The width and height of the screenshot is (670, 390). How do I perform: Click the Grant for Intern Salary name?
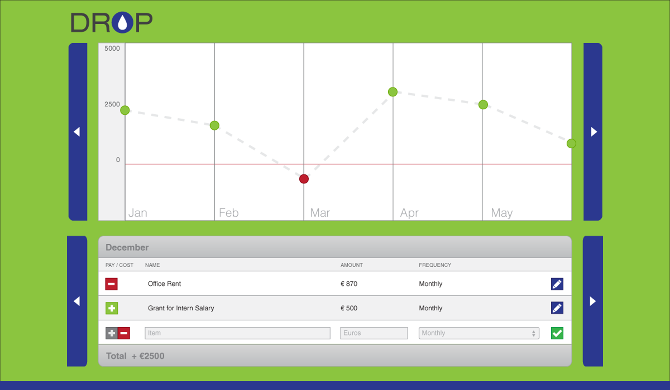coord(181,308)
